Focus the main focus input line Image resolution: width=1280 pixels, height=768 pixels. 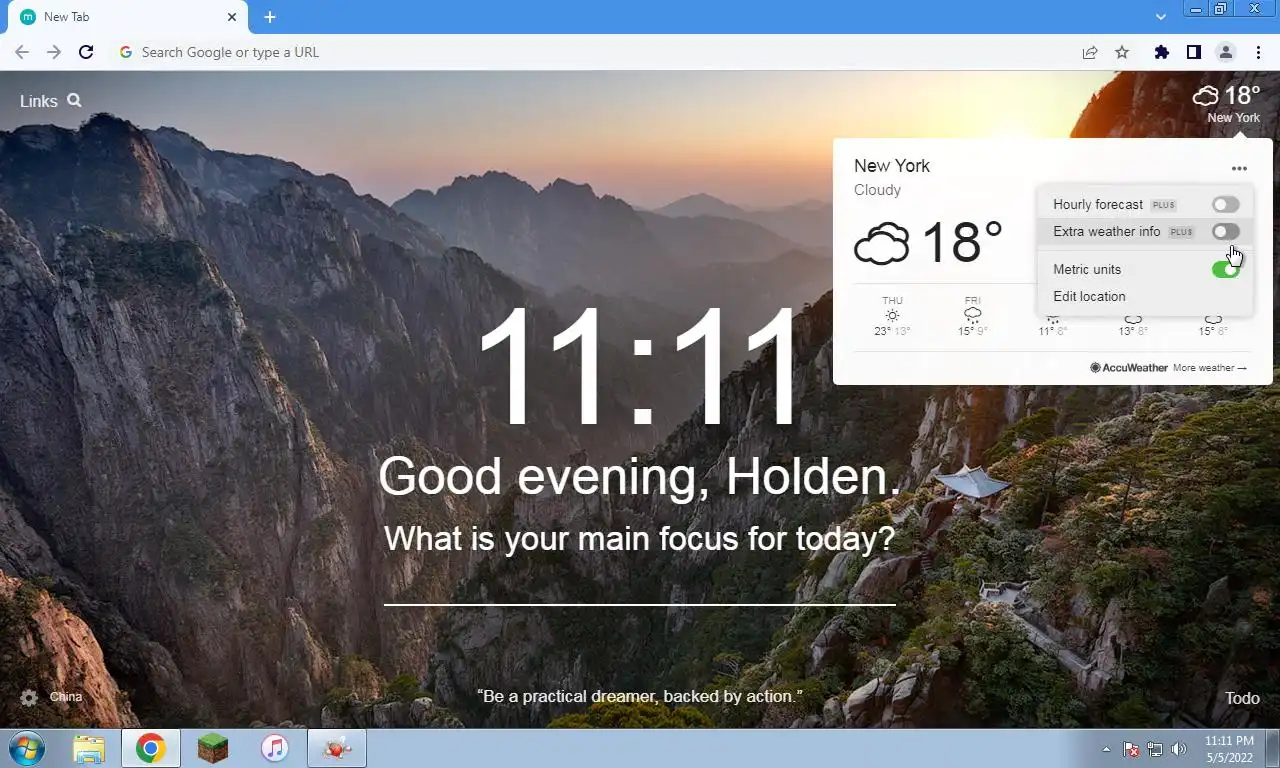pyautogui.click(x=639, y=588)
